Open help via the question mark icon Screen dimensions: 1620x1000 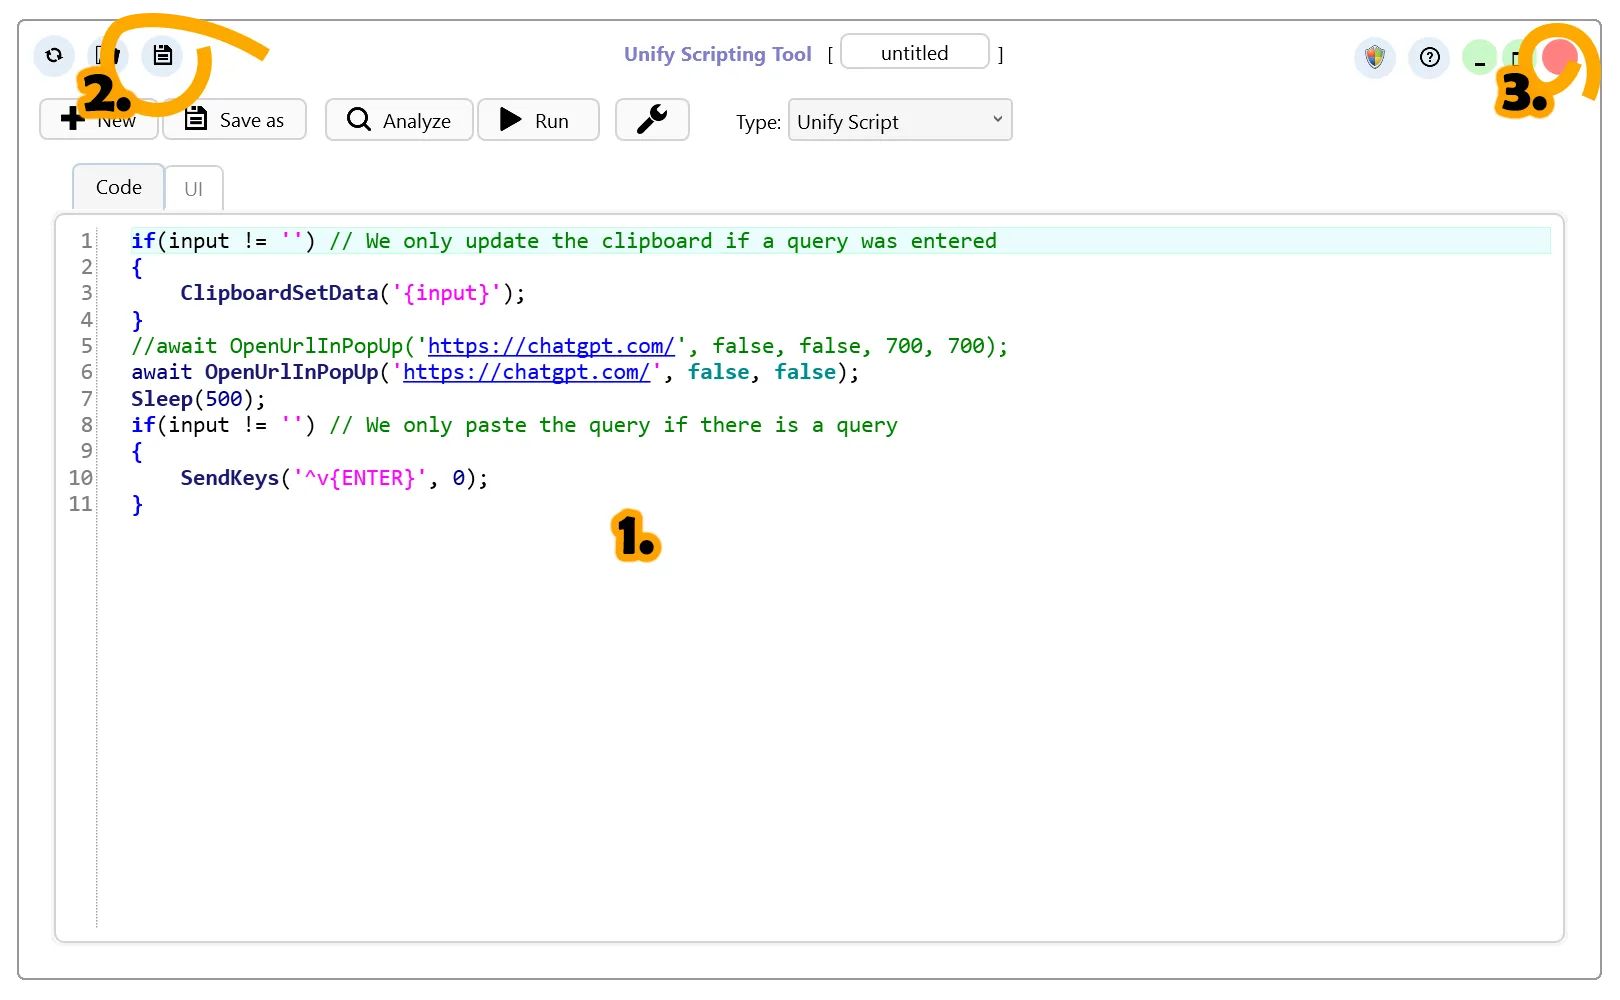(1429, 58)
